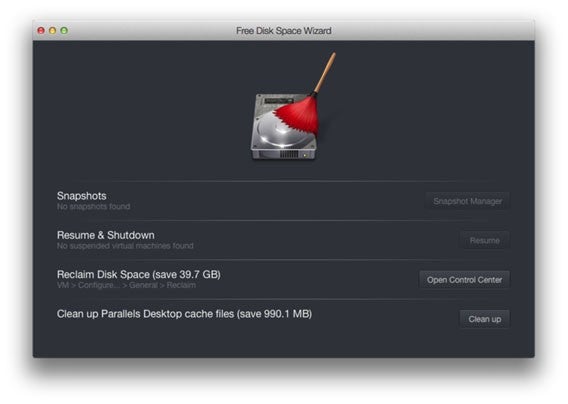The image size is (568, 404).
Task: Select the cache files save 990.1 MB text
Action: [x=184, y=314]
